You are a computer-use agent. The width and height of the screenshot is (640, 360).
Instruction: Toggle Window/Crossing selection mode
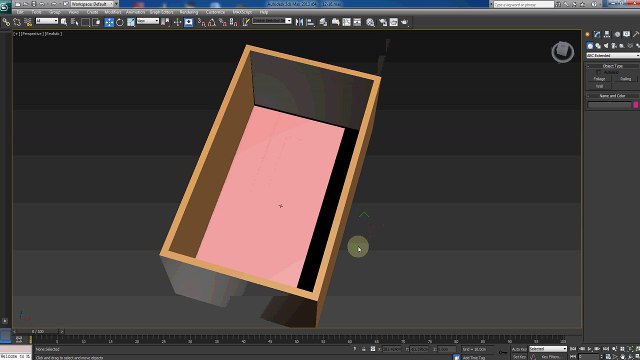96,22
